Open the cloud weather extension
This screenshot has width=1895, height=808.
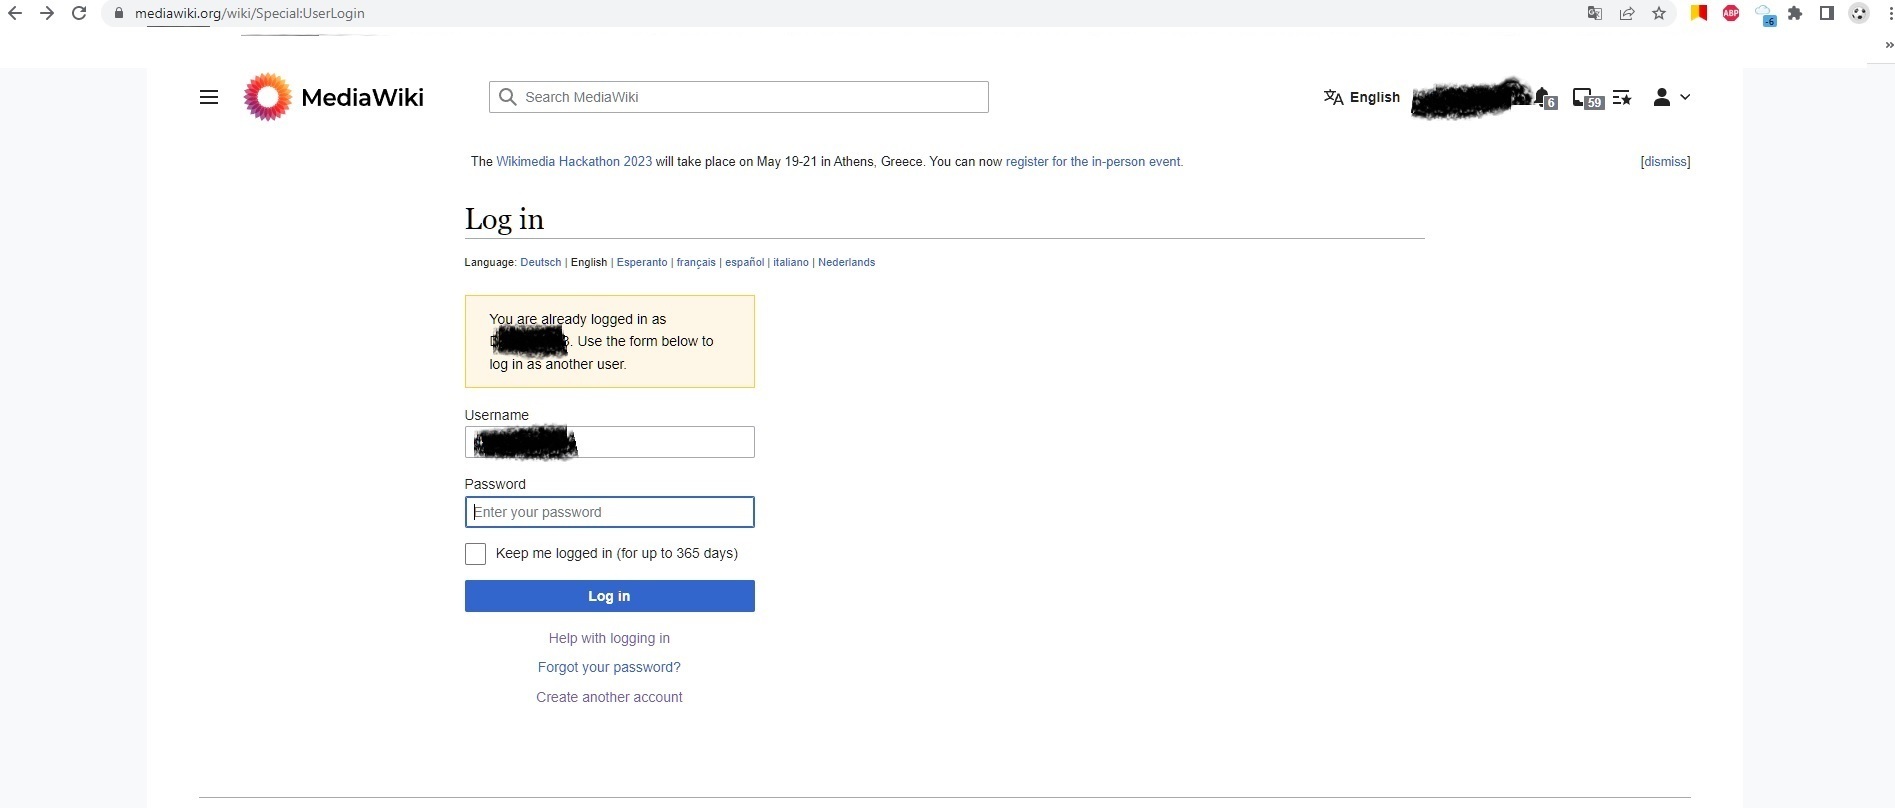pyautogui.click(x=1765, y=15)
